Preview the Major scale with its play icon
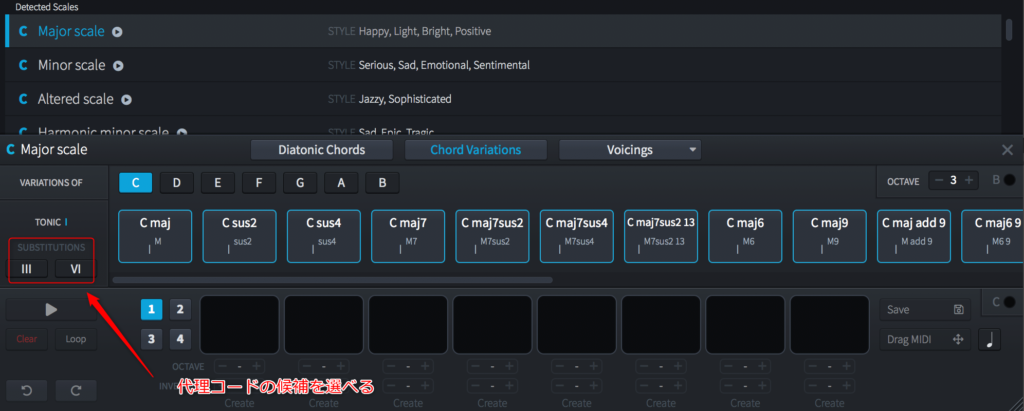The width and height of the screenshot is (1024, 411). [118, 32]
